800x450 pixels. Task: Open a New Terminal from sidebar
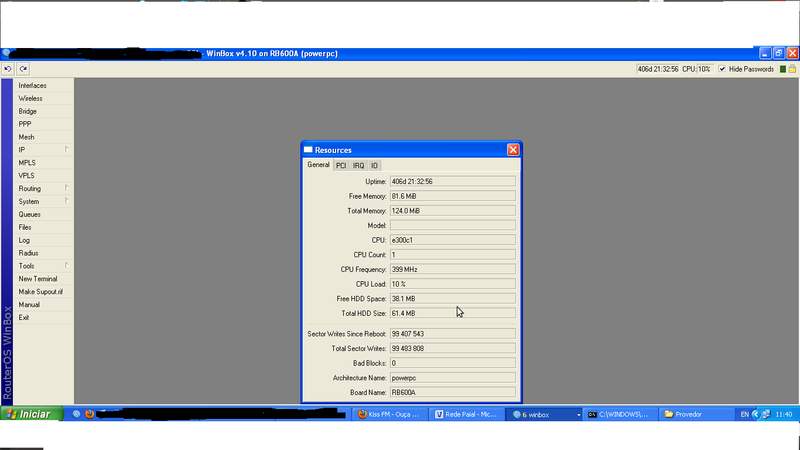pos(43,279)
